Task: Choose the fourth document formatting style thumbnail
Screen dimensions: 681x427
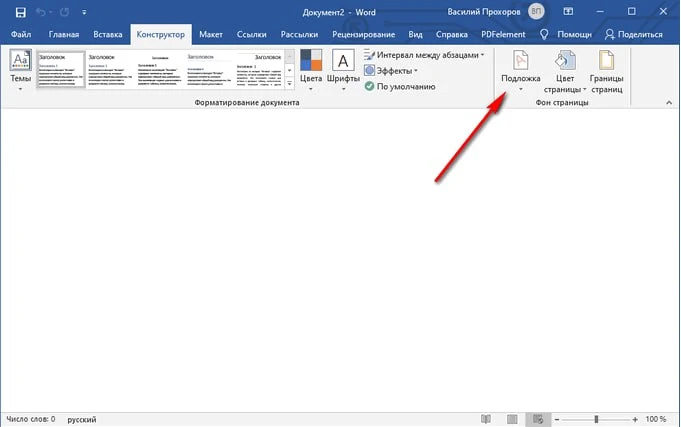Action: [209, 70]
